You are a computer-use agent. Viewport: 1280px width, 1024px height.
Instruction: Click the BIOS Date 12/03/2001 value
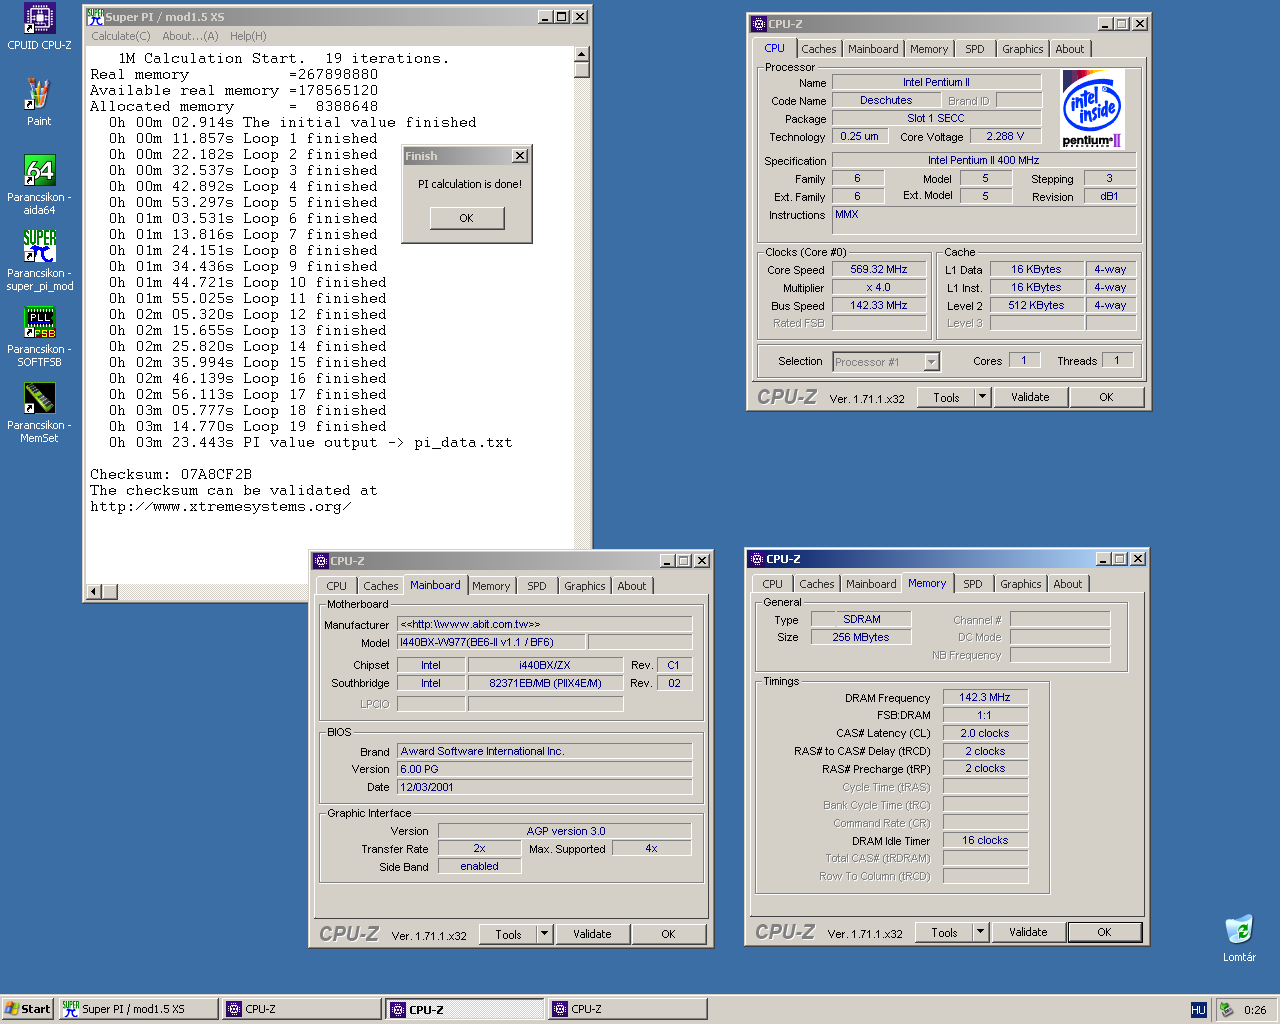pos(544,787)
